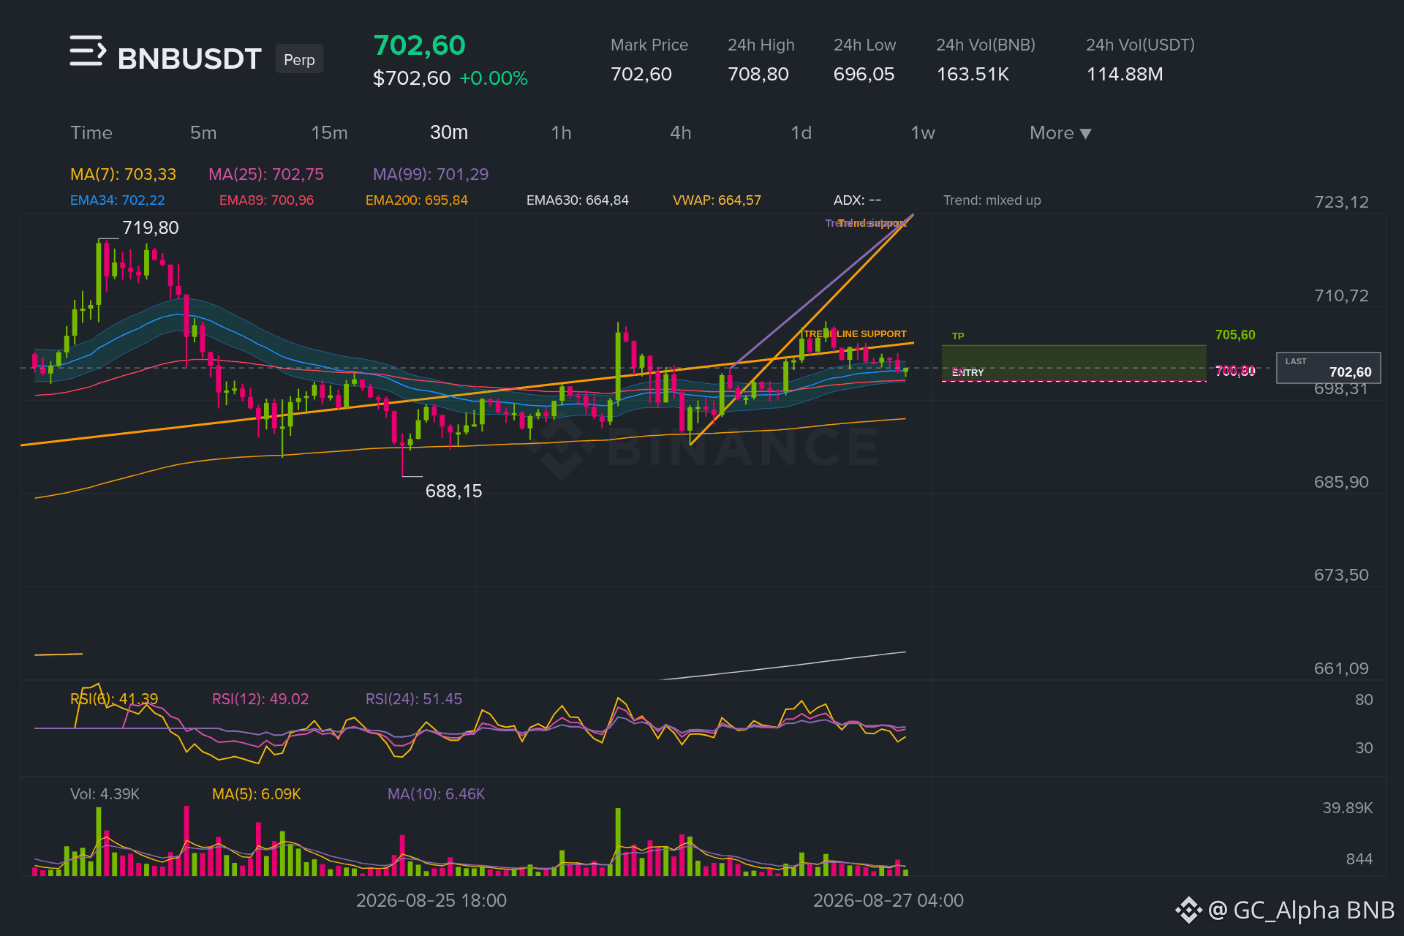Click the 685,90 price axis label
Image resolution: width=1404 pixels, height=936 pixels.
click(1341, 482)
